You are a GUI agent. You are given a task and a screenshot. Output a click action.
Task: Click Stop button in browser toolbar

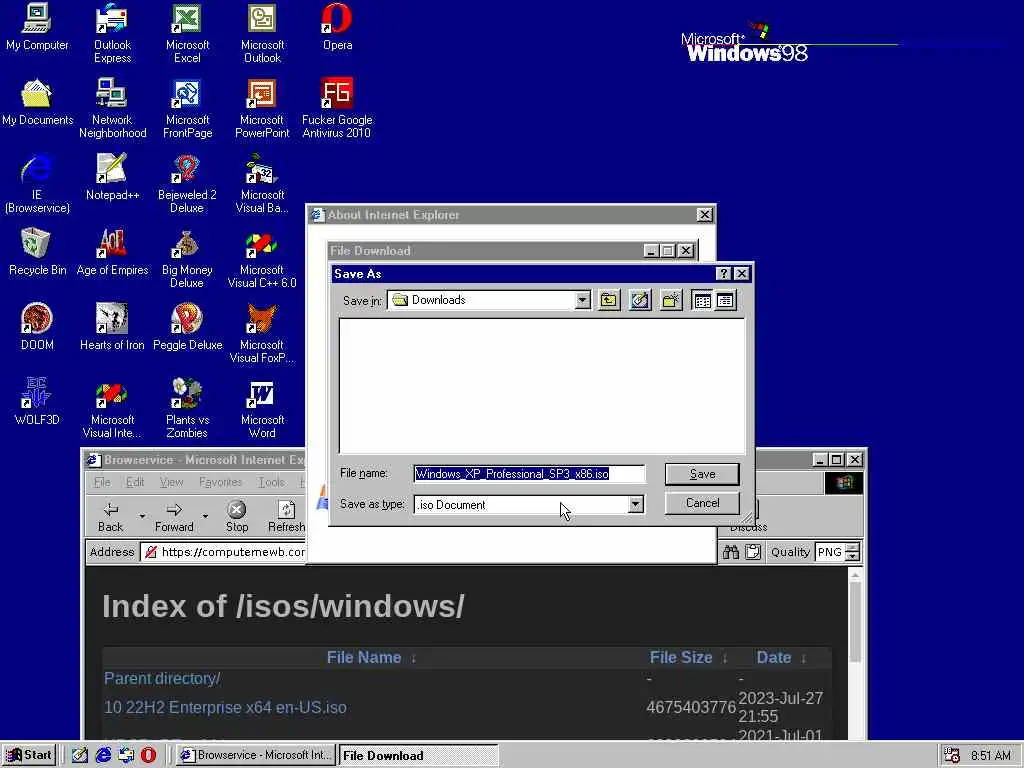click(x=236, y=517)
